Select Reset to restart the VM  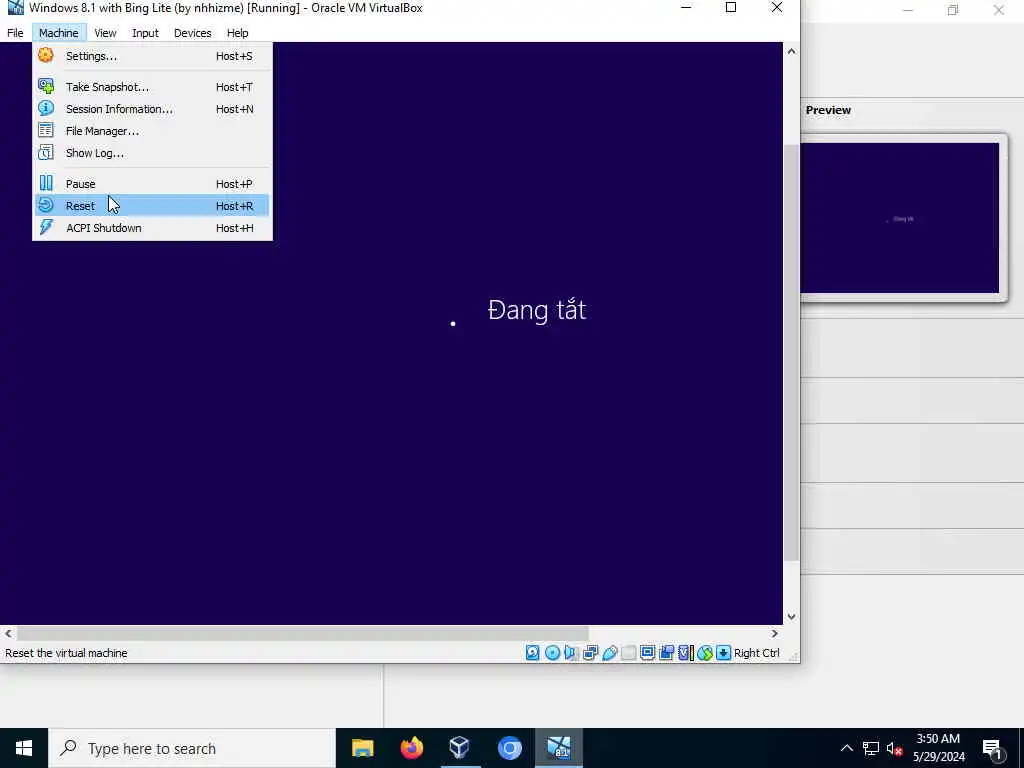(x=152, y=206)
